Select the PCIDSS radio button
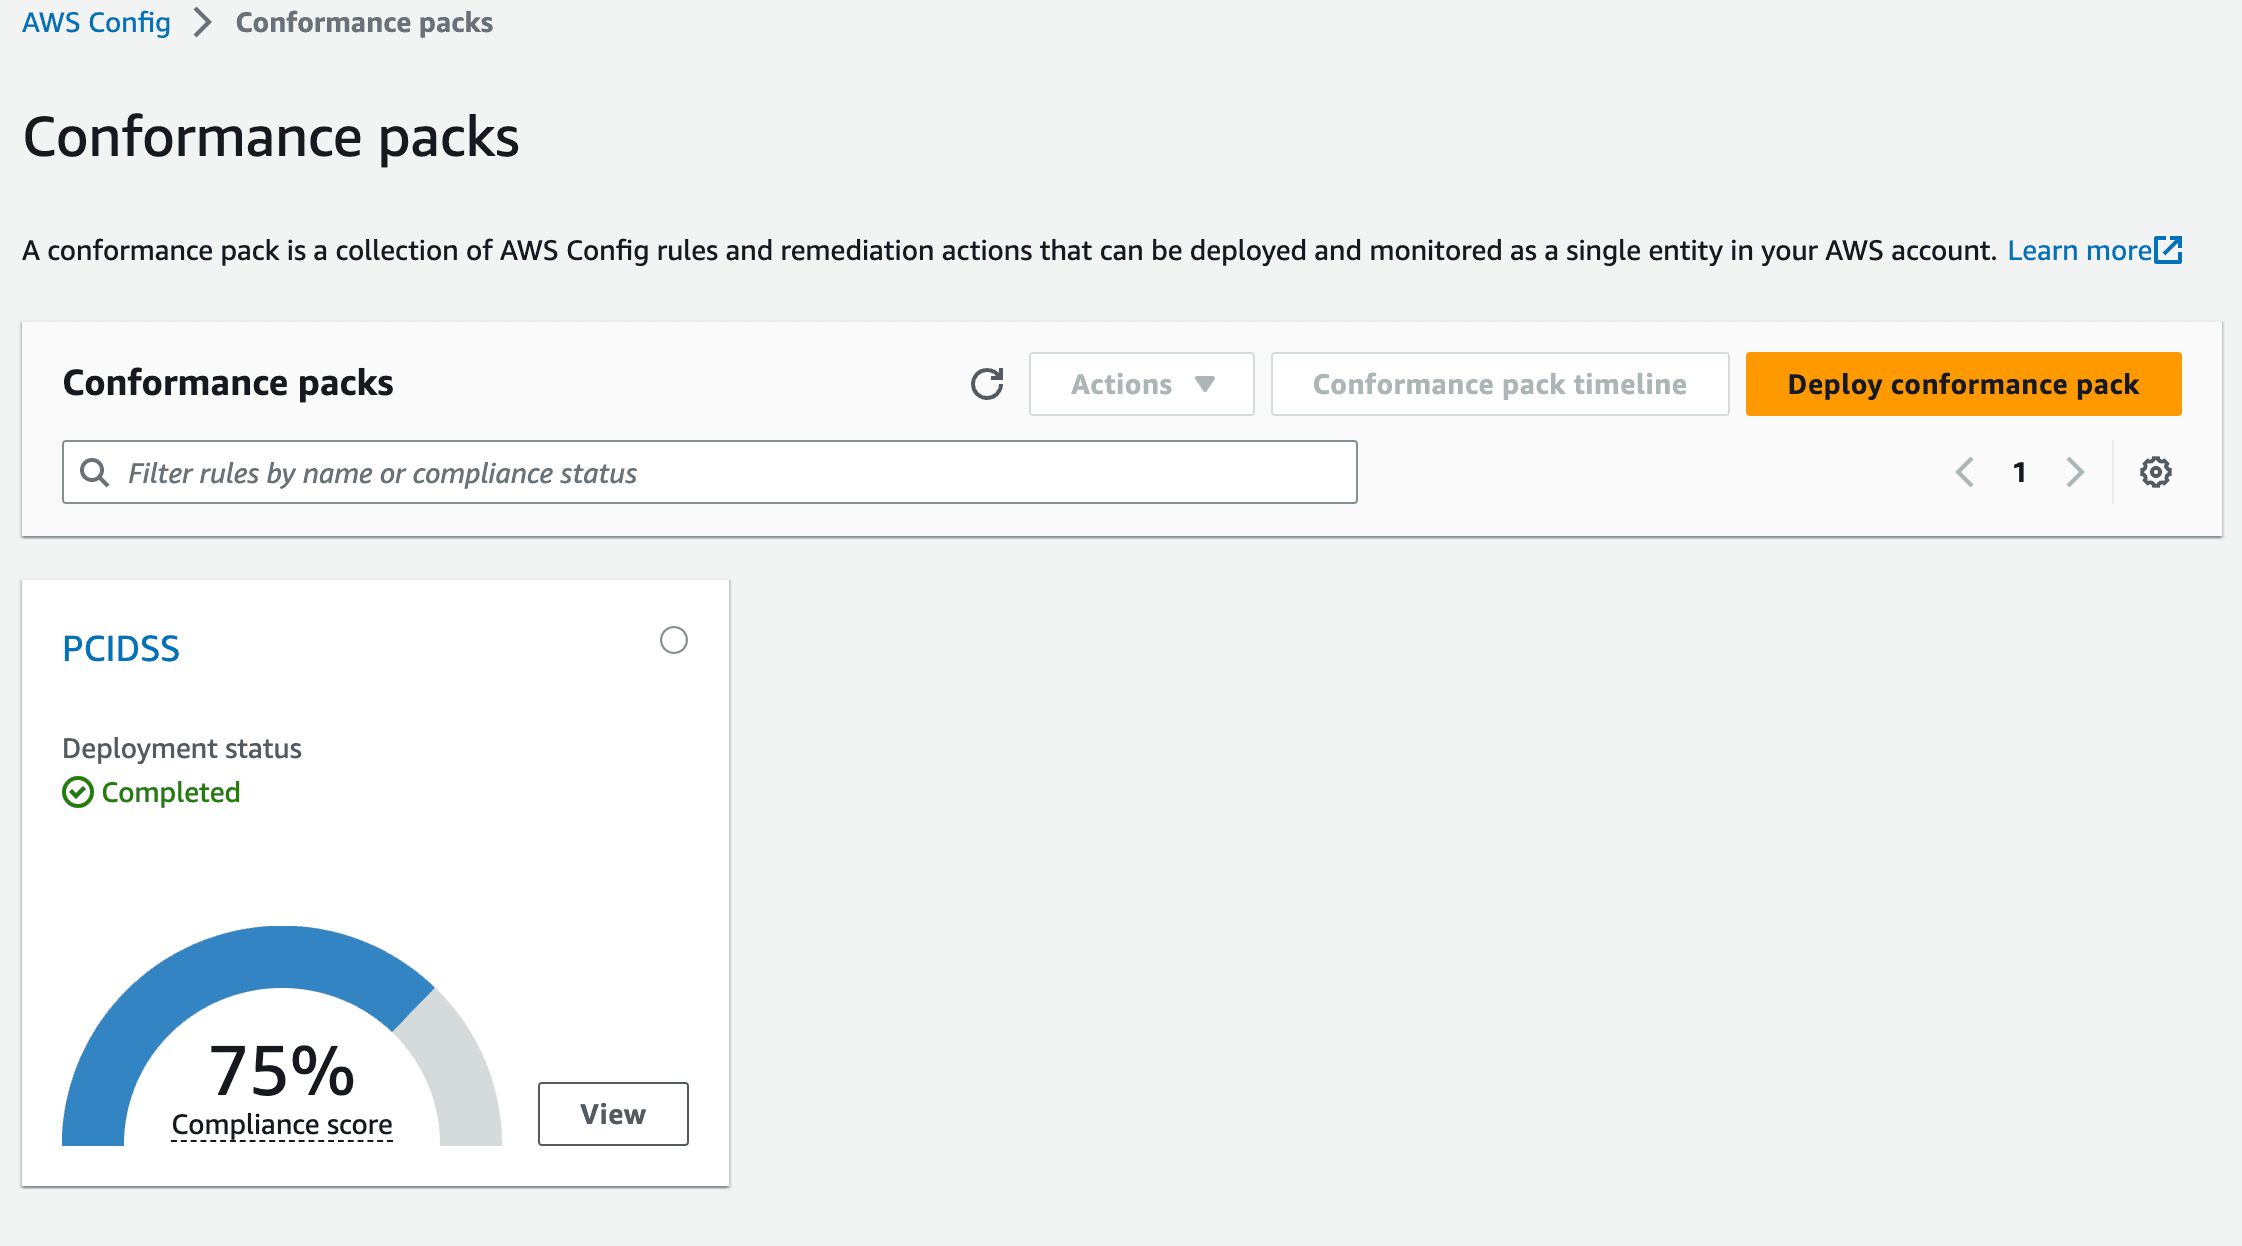This screenshot has width=2242, height=1246. pyautogui.click(x=674, y=640)
